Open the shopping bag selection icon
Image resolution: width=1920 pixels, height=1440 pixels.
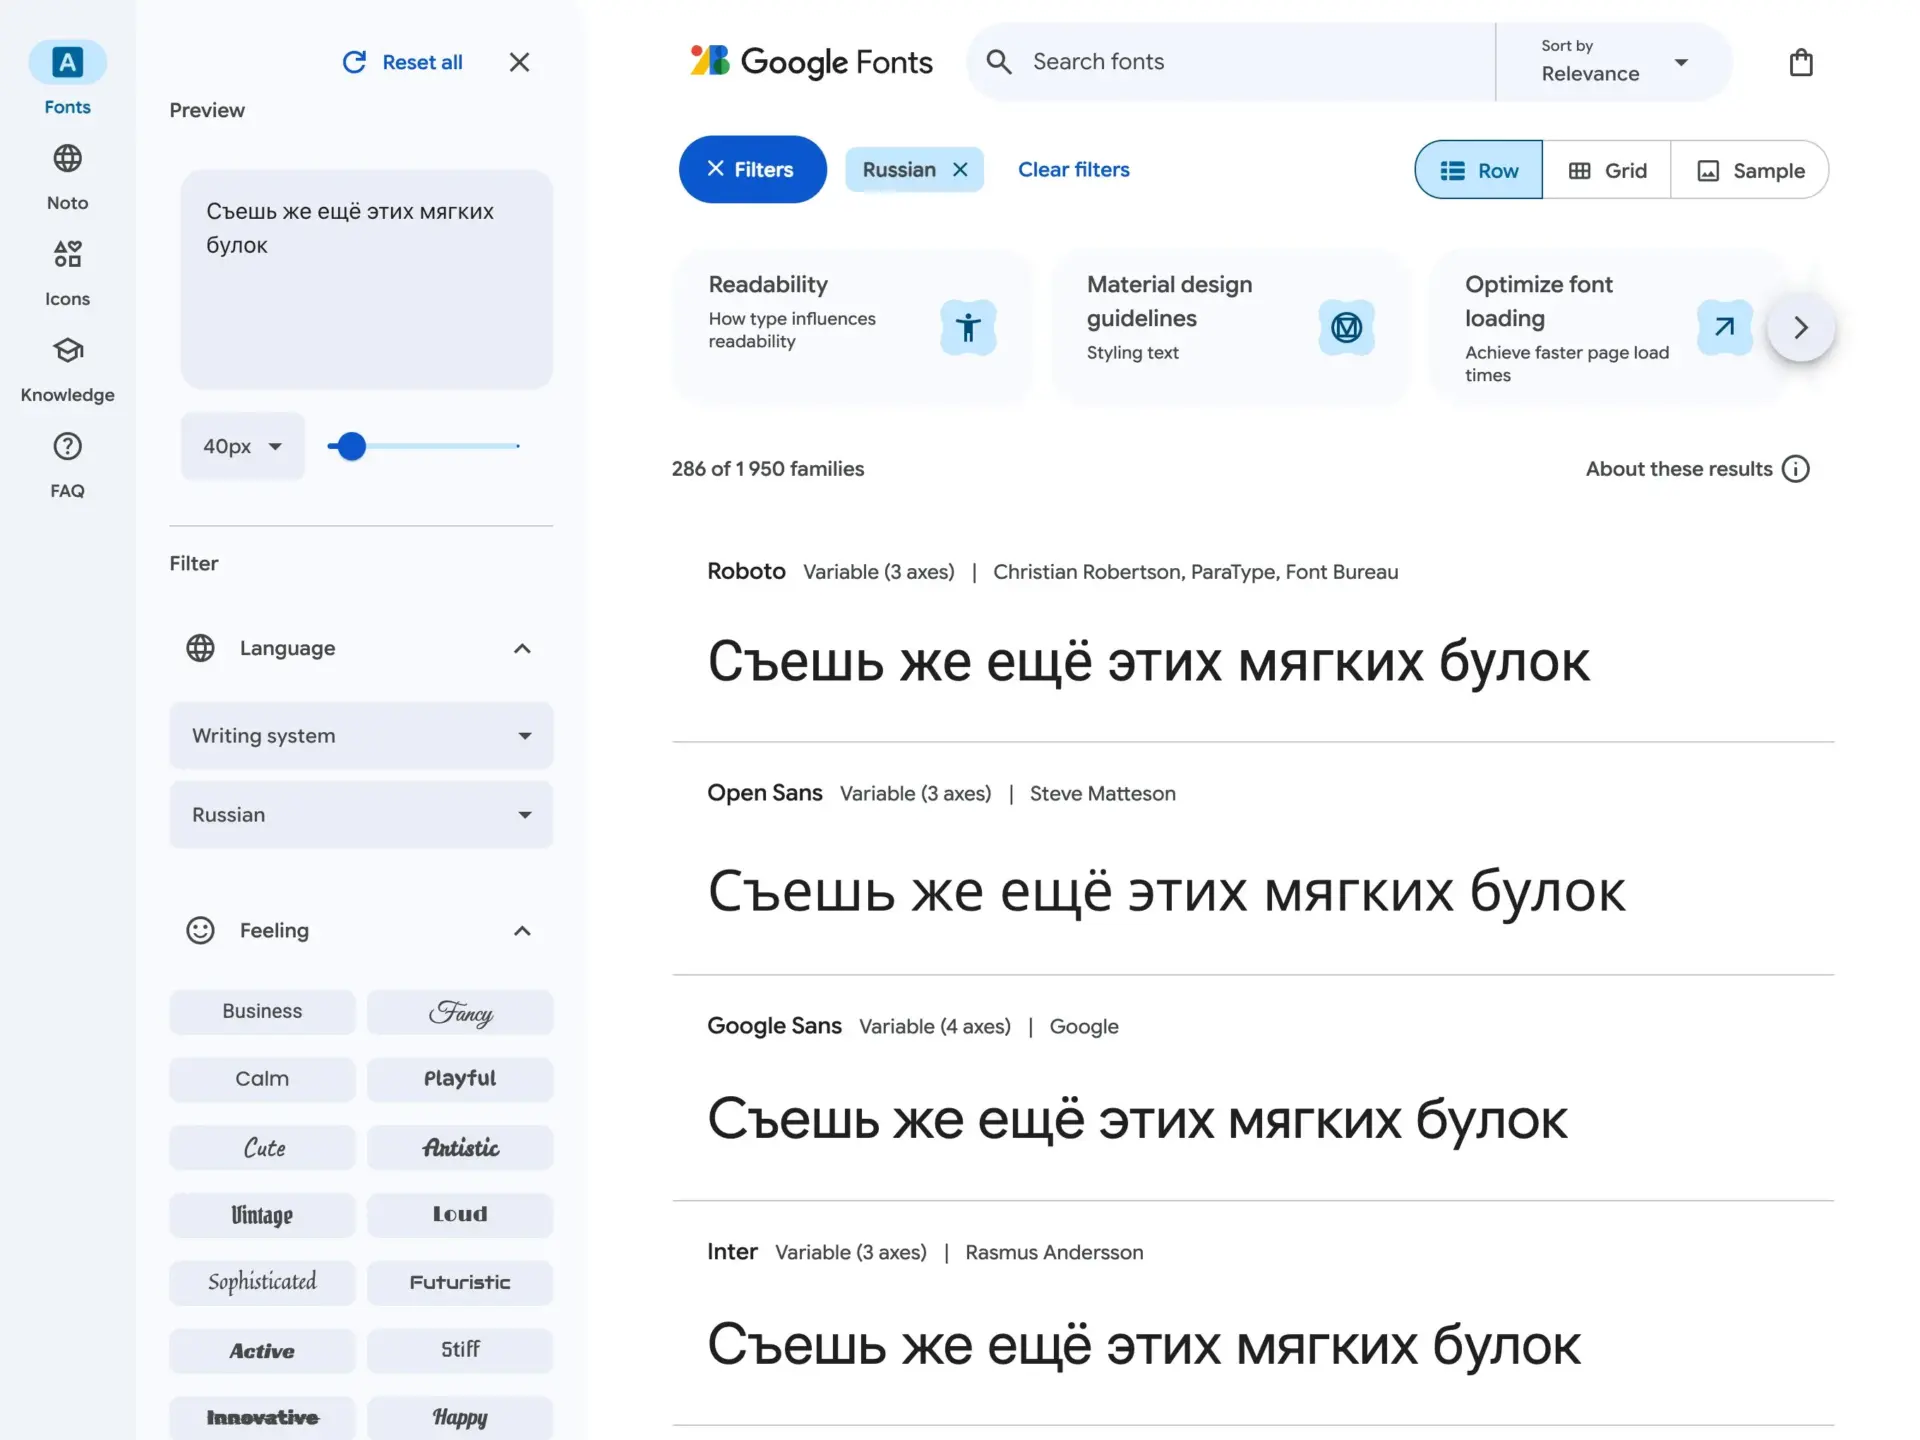pos(1801,62)
